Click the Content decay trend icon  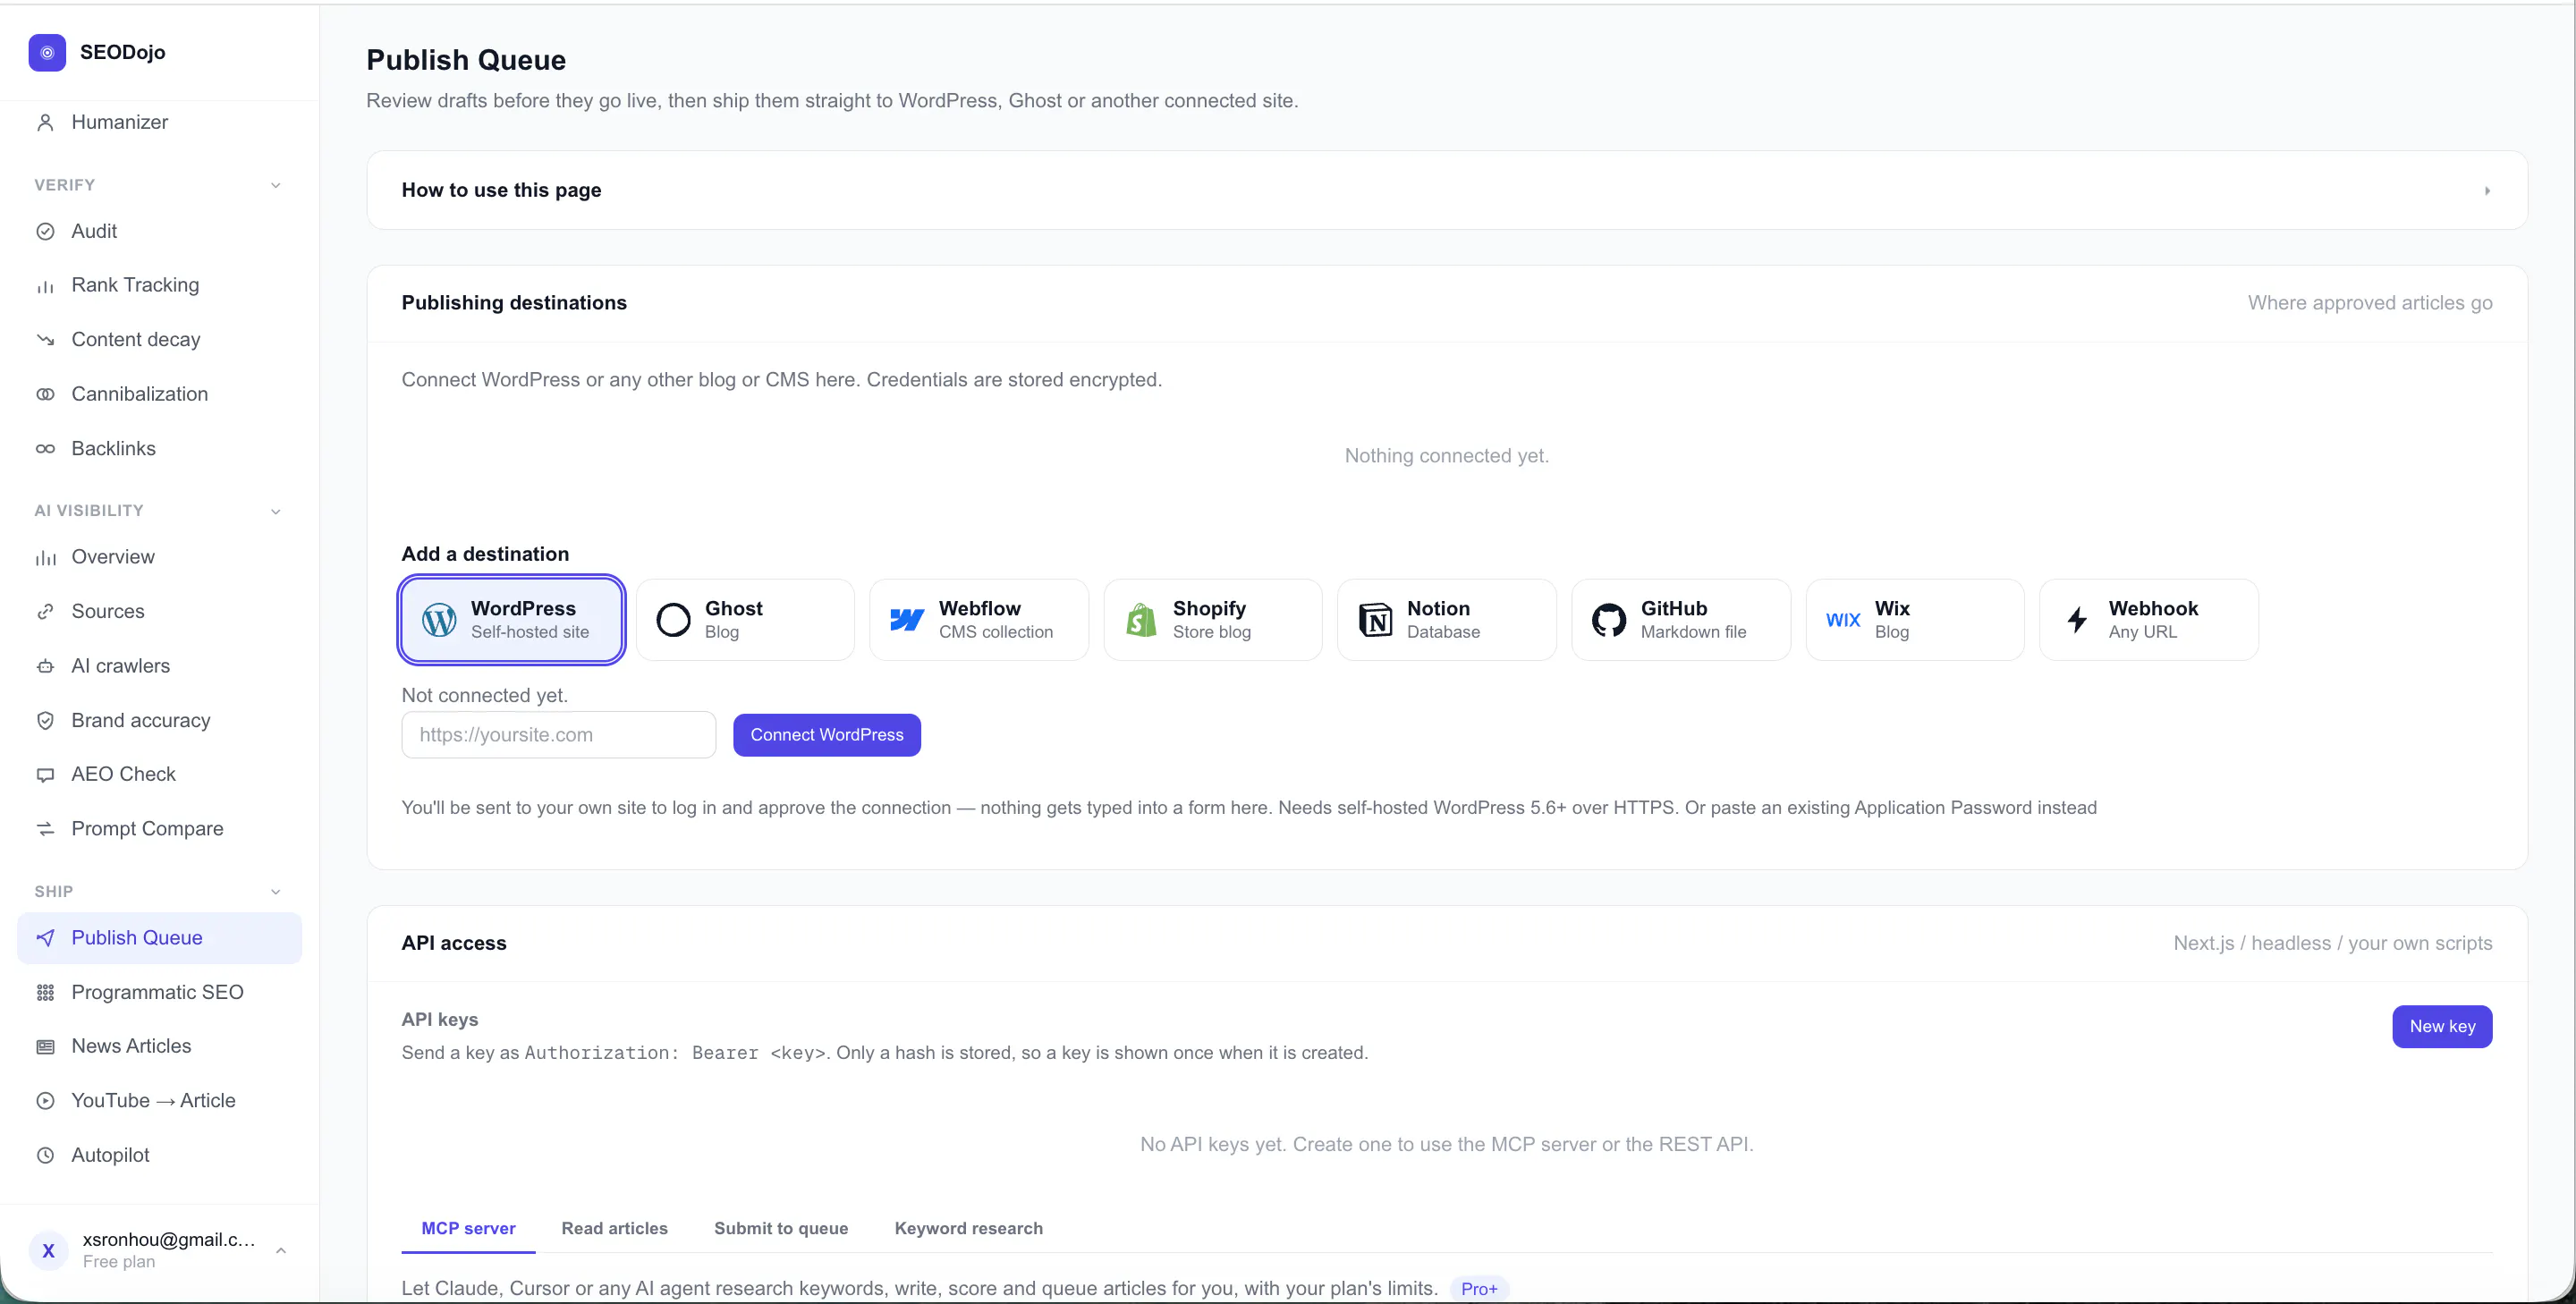click(45, 340)
